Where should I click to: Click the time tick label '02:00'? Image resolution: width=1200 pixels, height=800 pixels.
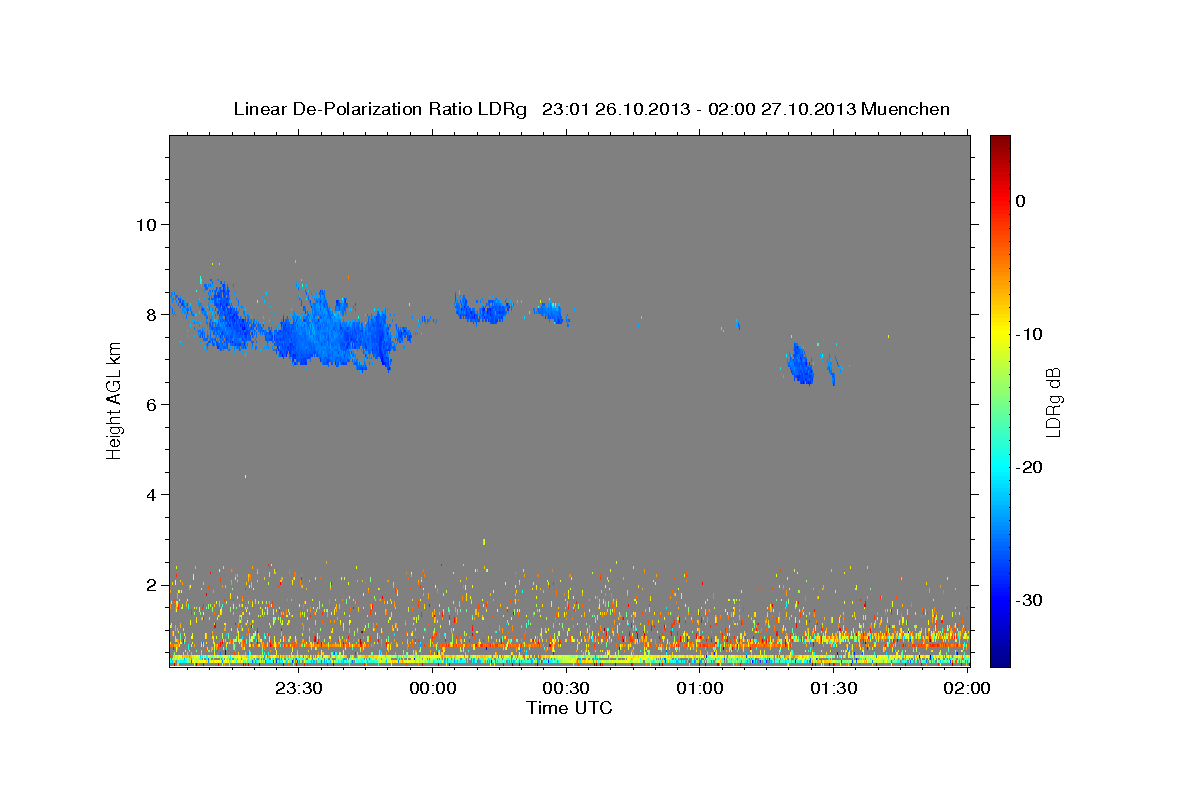pyautogui.click(x=967, y=689)
